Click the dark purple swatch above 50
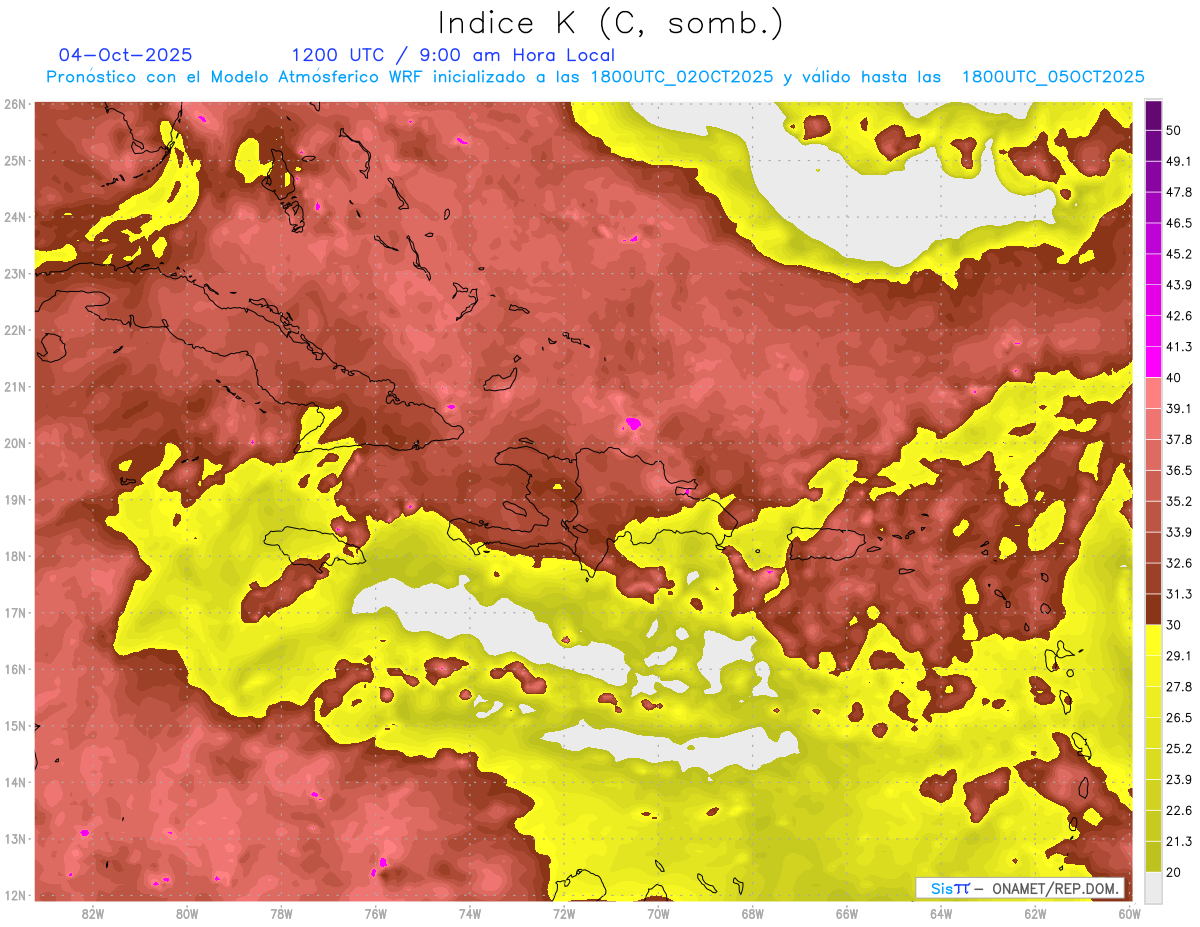 pos(1153,115)
